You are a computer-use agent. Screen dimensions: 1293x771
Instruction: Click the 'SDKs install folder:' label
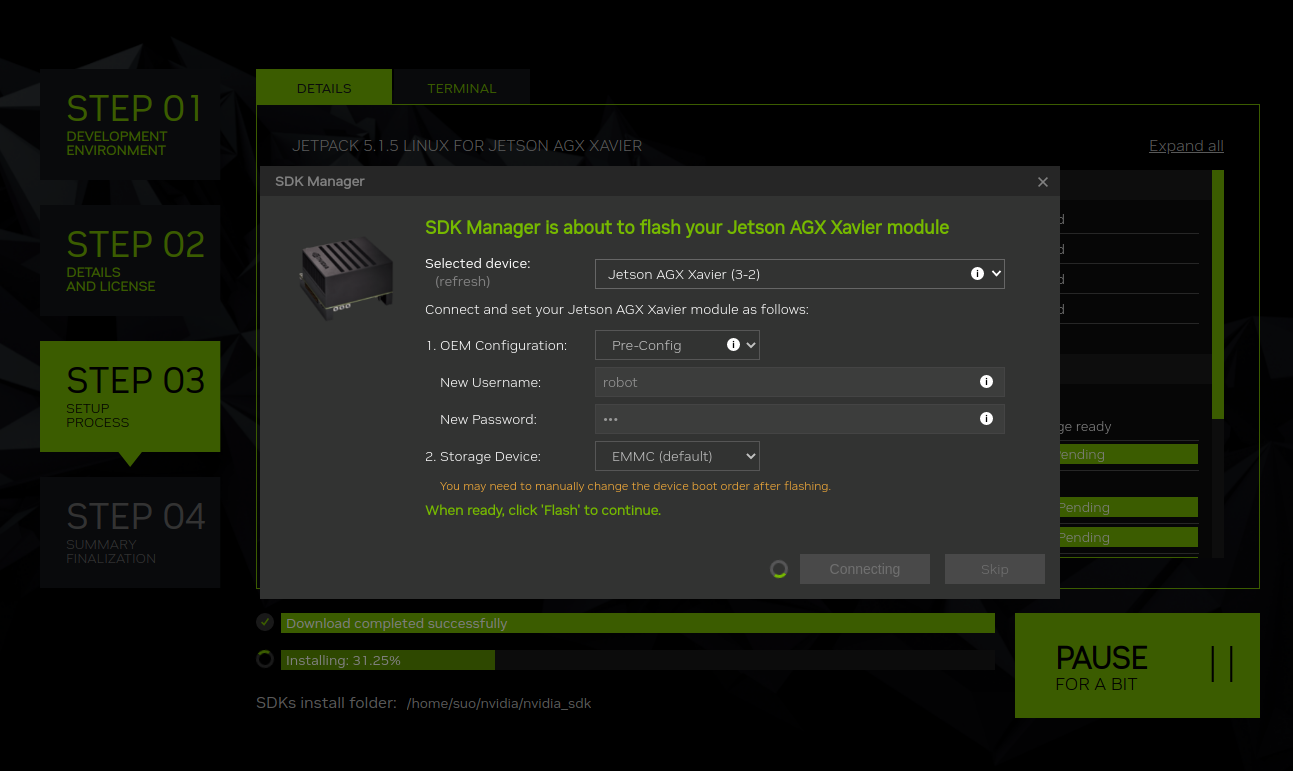(326, 703)
